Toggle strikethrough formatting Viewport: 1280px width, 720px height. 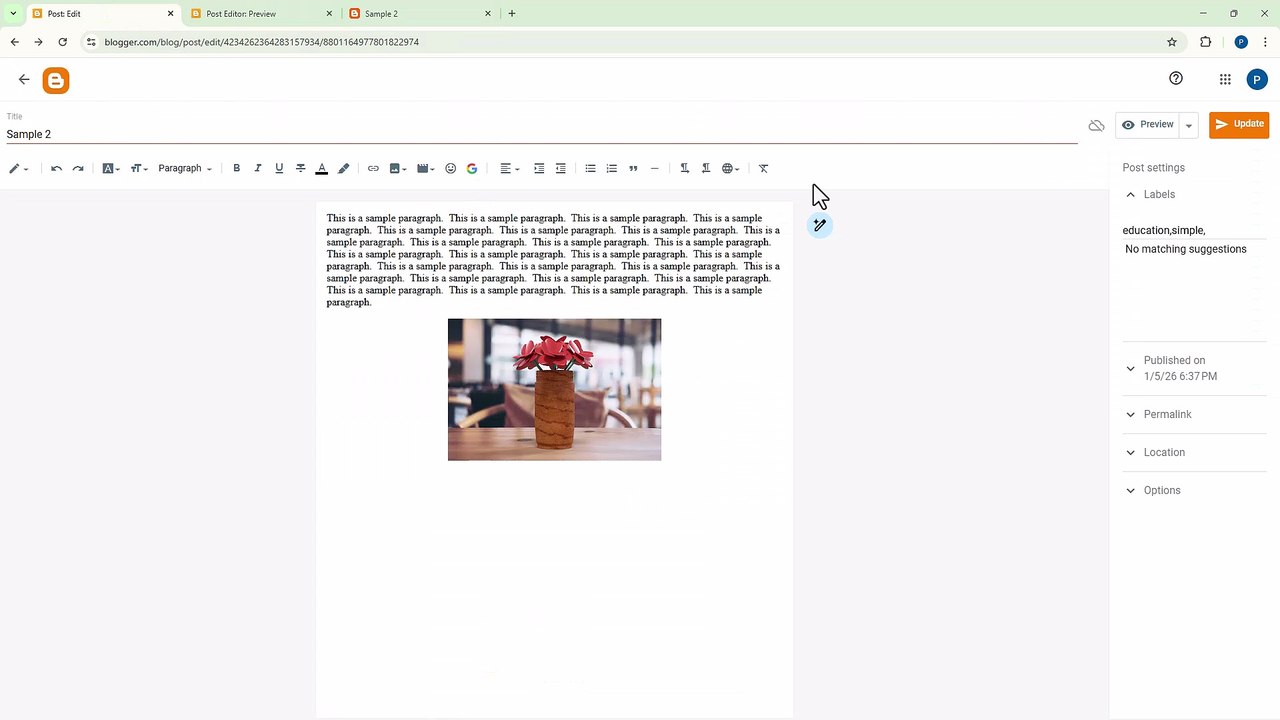[x=300, y=168]
